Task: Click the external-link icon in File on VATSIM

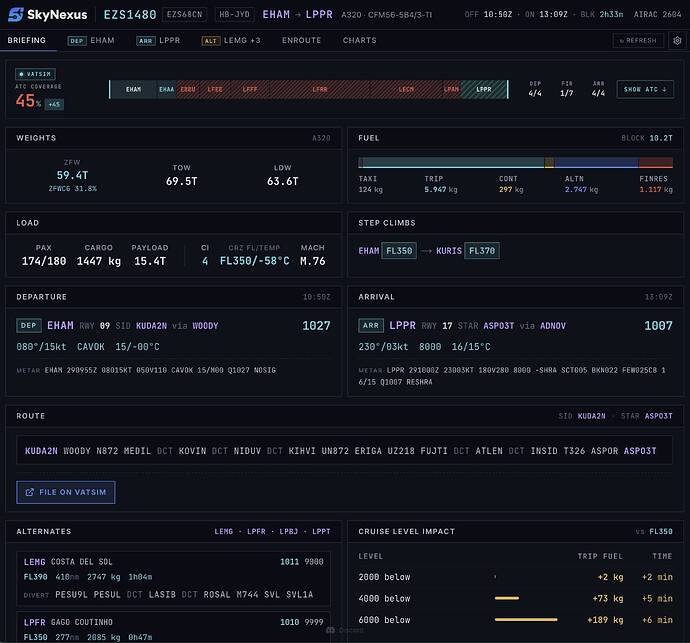Action: point(29,492)
